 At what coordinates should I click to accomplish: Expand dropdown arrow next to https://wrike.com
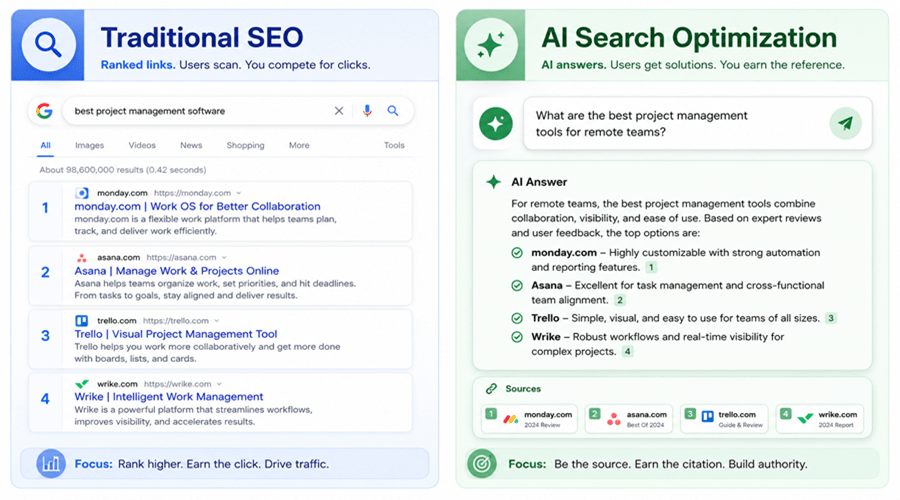click(x=219, y=384)
